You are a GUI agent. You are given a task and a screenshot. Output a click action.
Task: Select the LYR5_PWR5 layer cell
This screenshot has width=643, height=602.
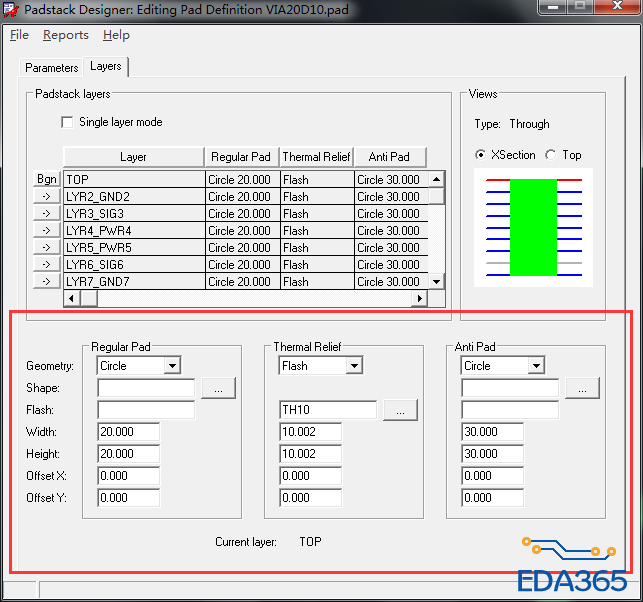[x=135, y=248]
